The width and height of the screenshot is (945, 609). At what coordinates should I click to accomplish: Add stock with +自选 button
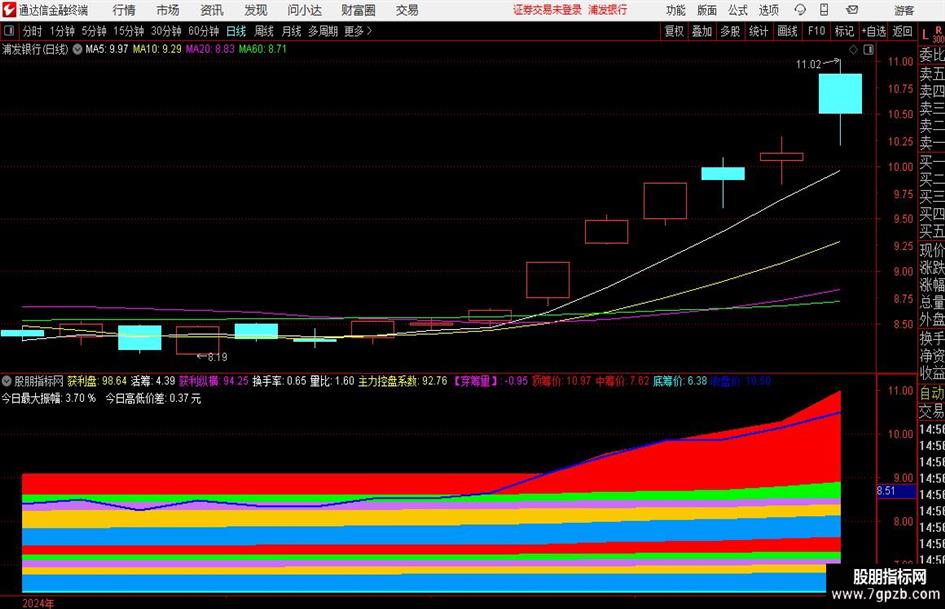tap(874, 31)
